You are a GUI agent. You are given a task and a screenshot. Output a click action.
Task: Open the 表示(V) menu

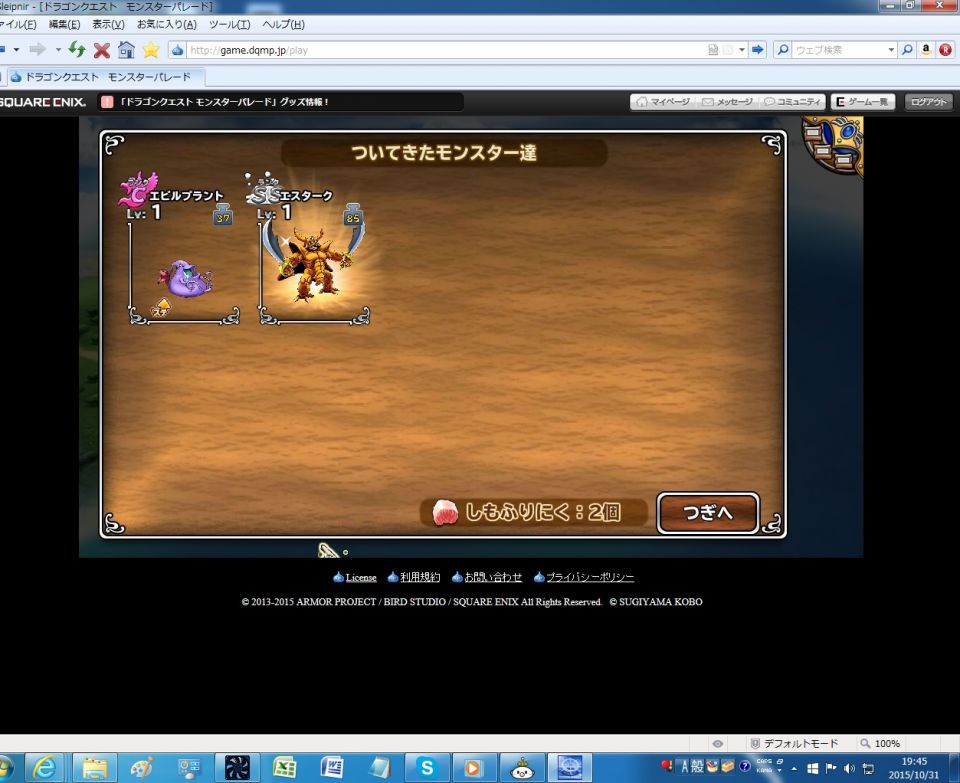point(108,24)
